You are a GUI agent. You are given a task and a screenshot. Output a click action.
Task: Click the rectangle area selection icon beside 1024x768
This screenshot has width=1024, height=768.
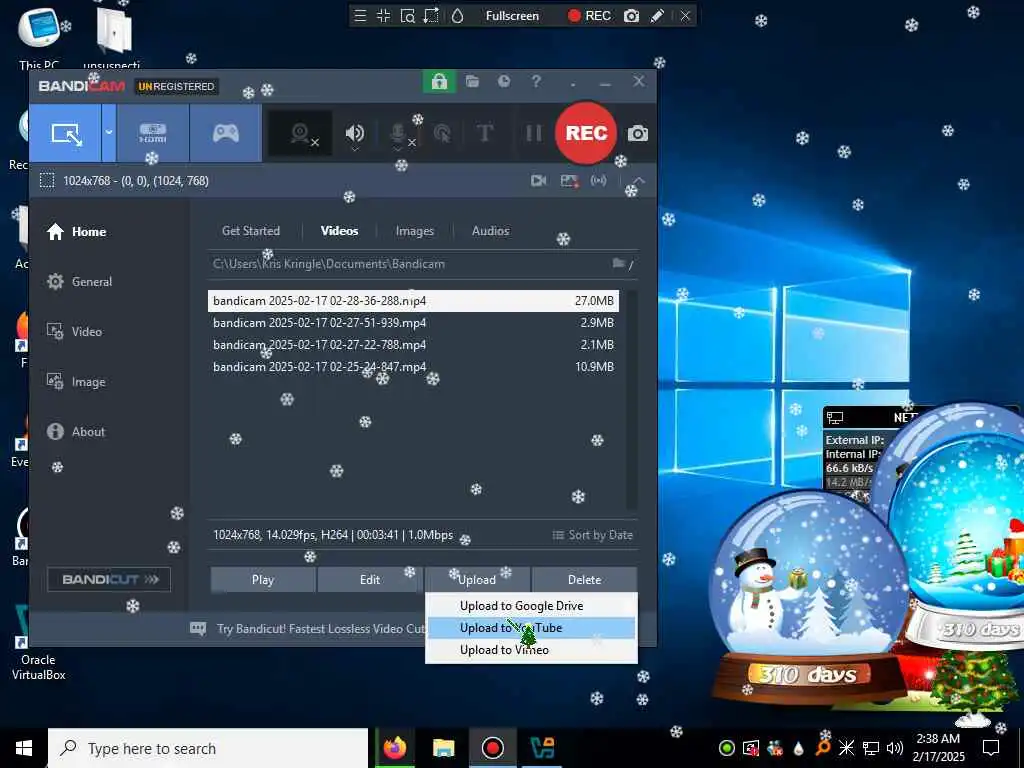pyautogui.click(x=47, y=181)
